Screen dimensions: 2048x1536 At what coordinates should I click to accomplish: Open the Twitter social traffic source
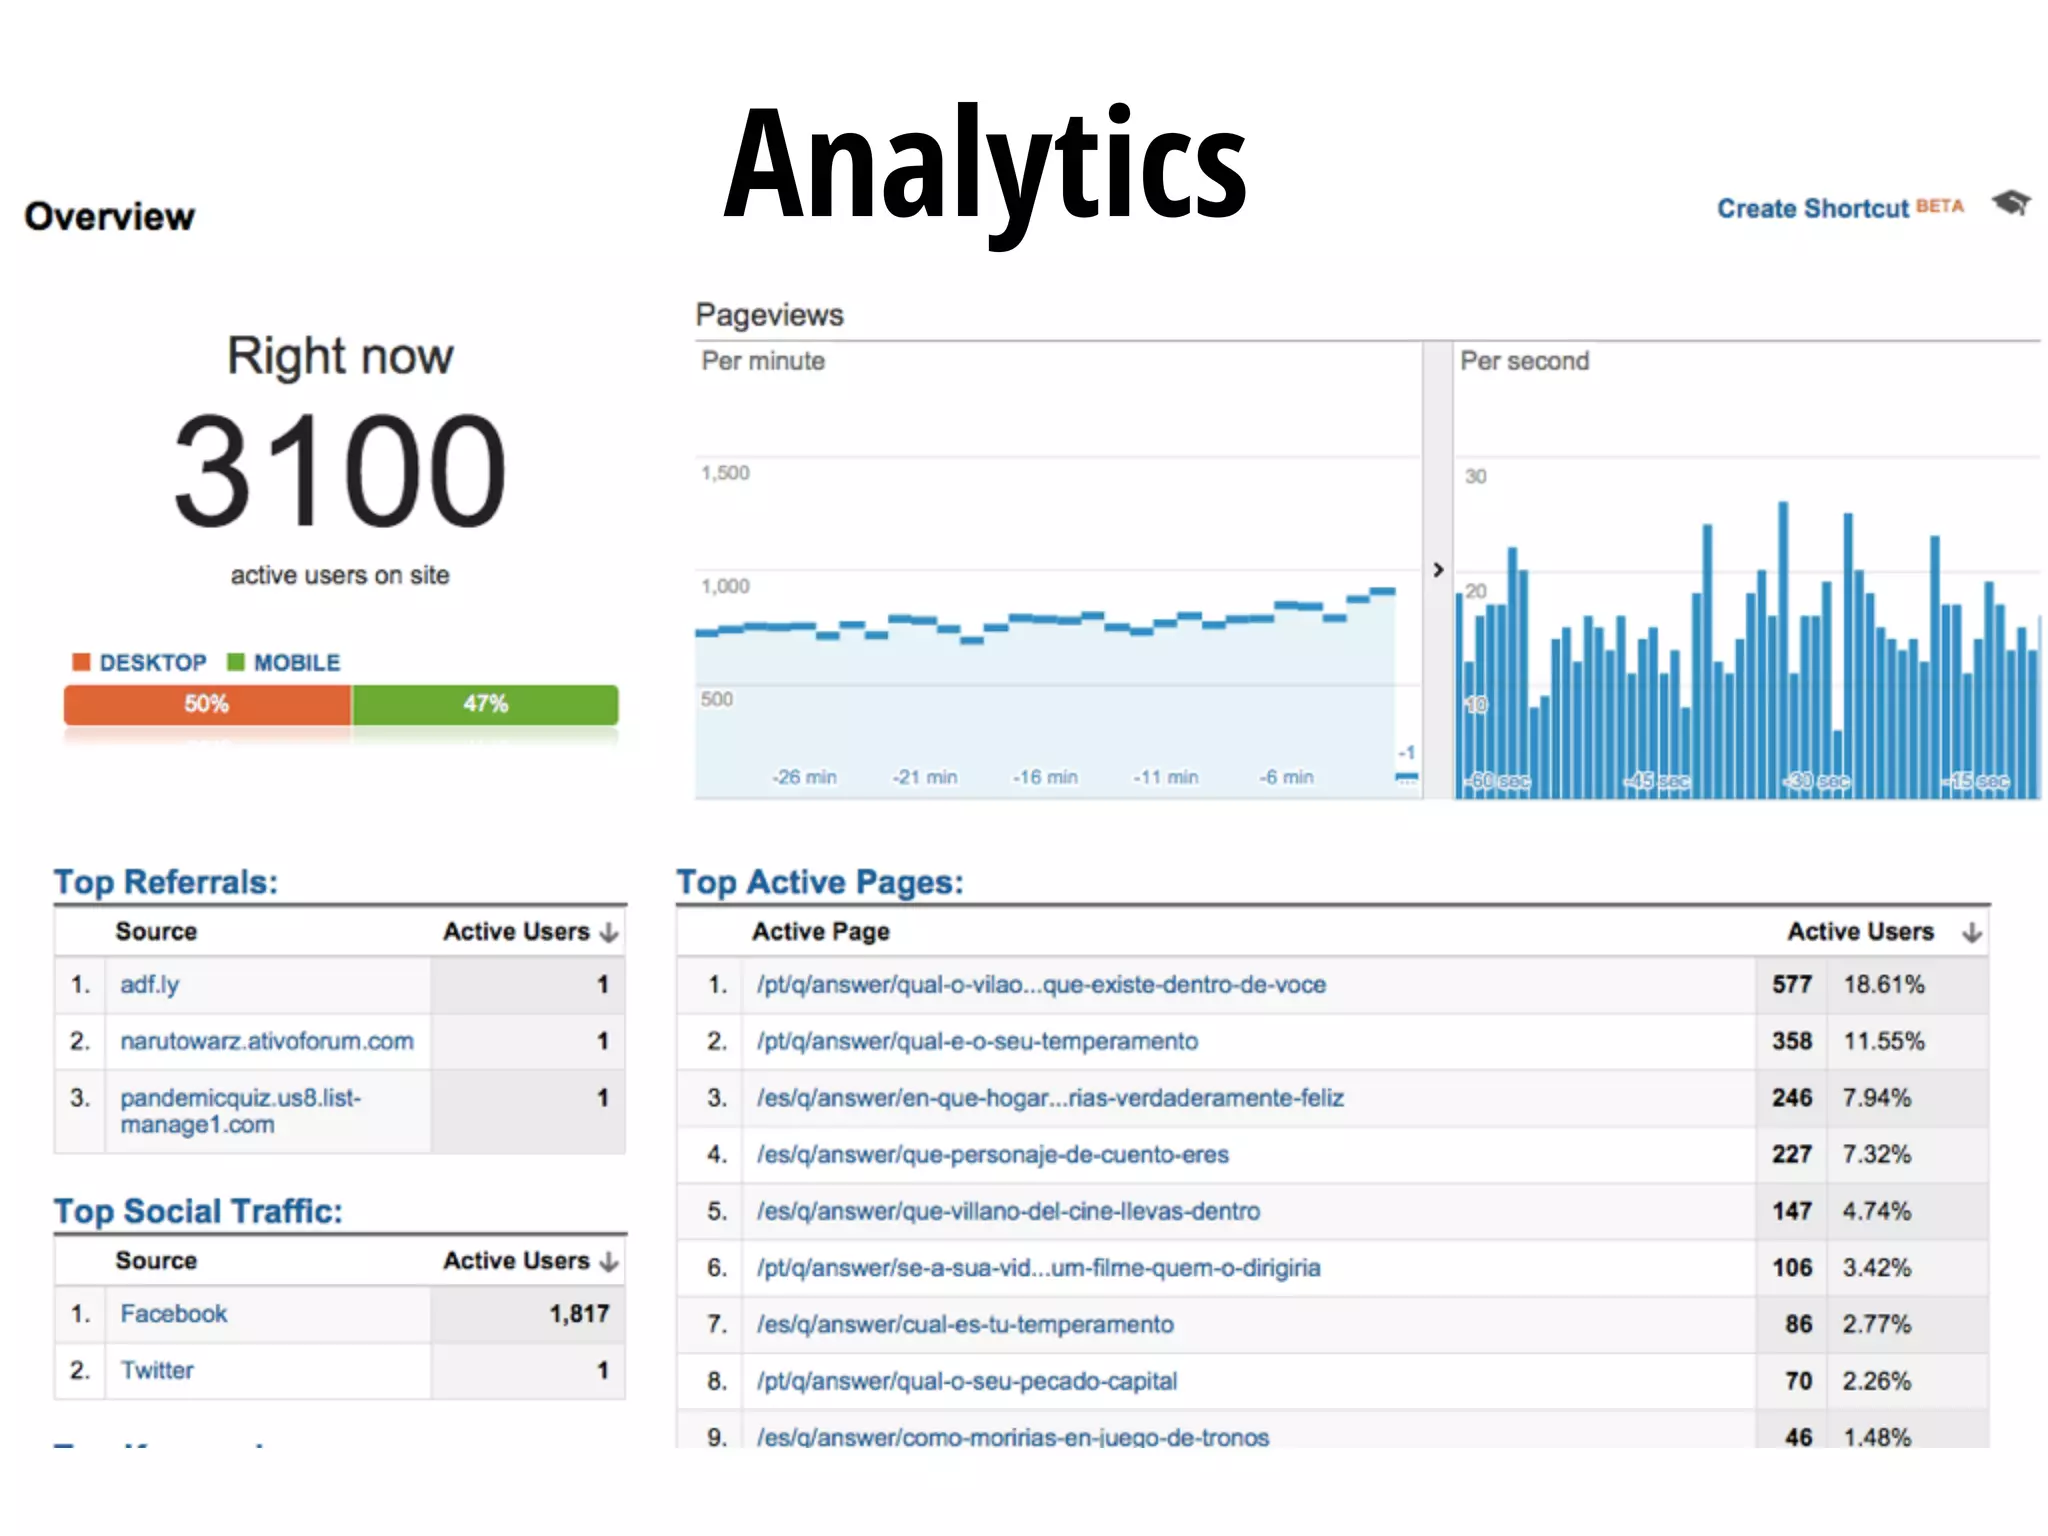pyautogui.click(x=157, y=1370)
